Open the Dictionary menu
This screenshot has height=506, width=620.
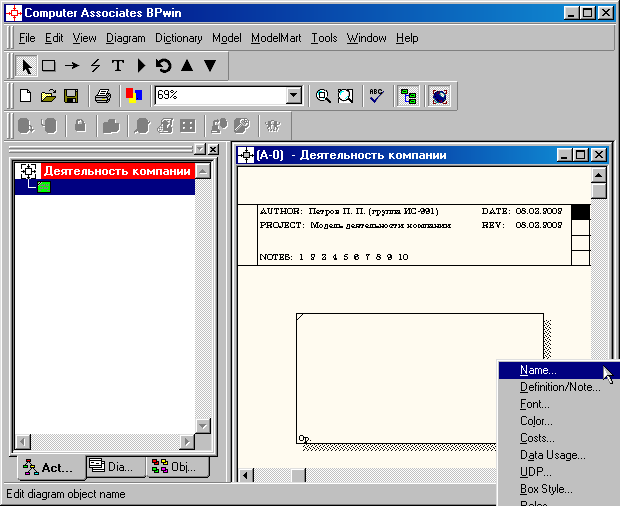pyautogui.click(x=178, y=38)
